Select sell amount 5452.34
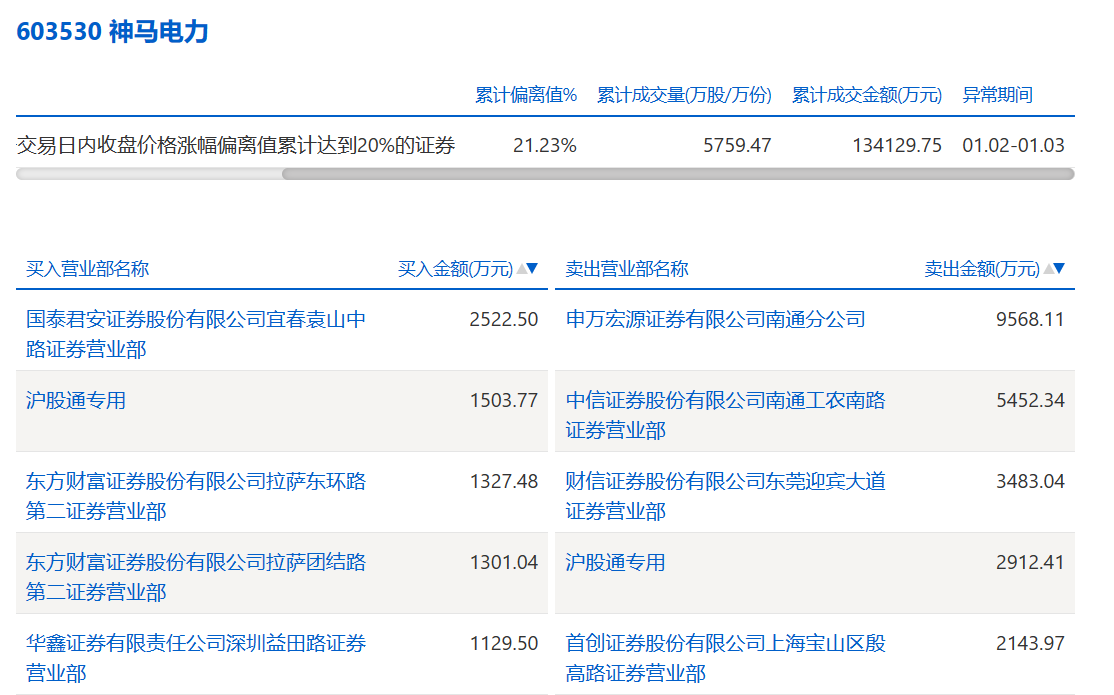 pos(1030,400)
